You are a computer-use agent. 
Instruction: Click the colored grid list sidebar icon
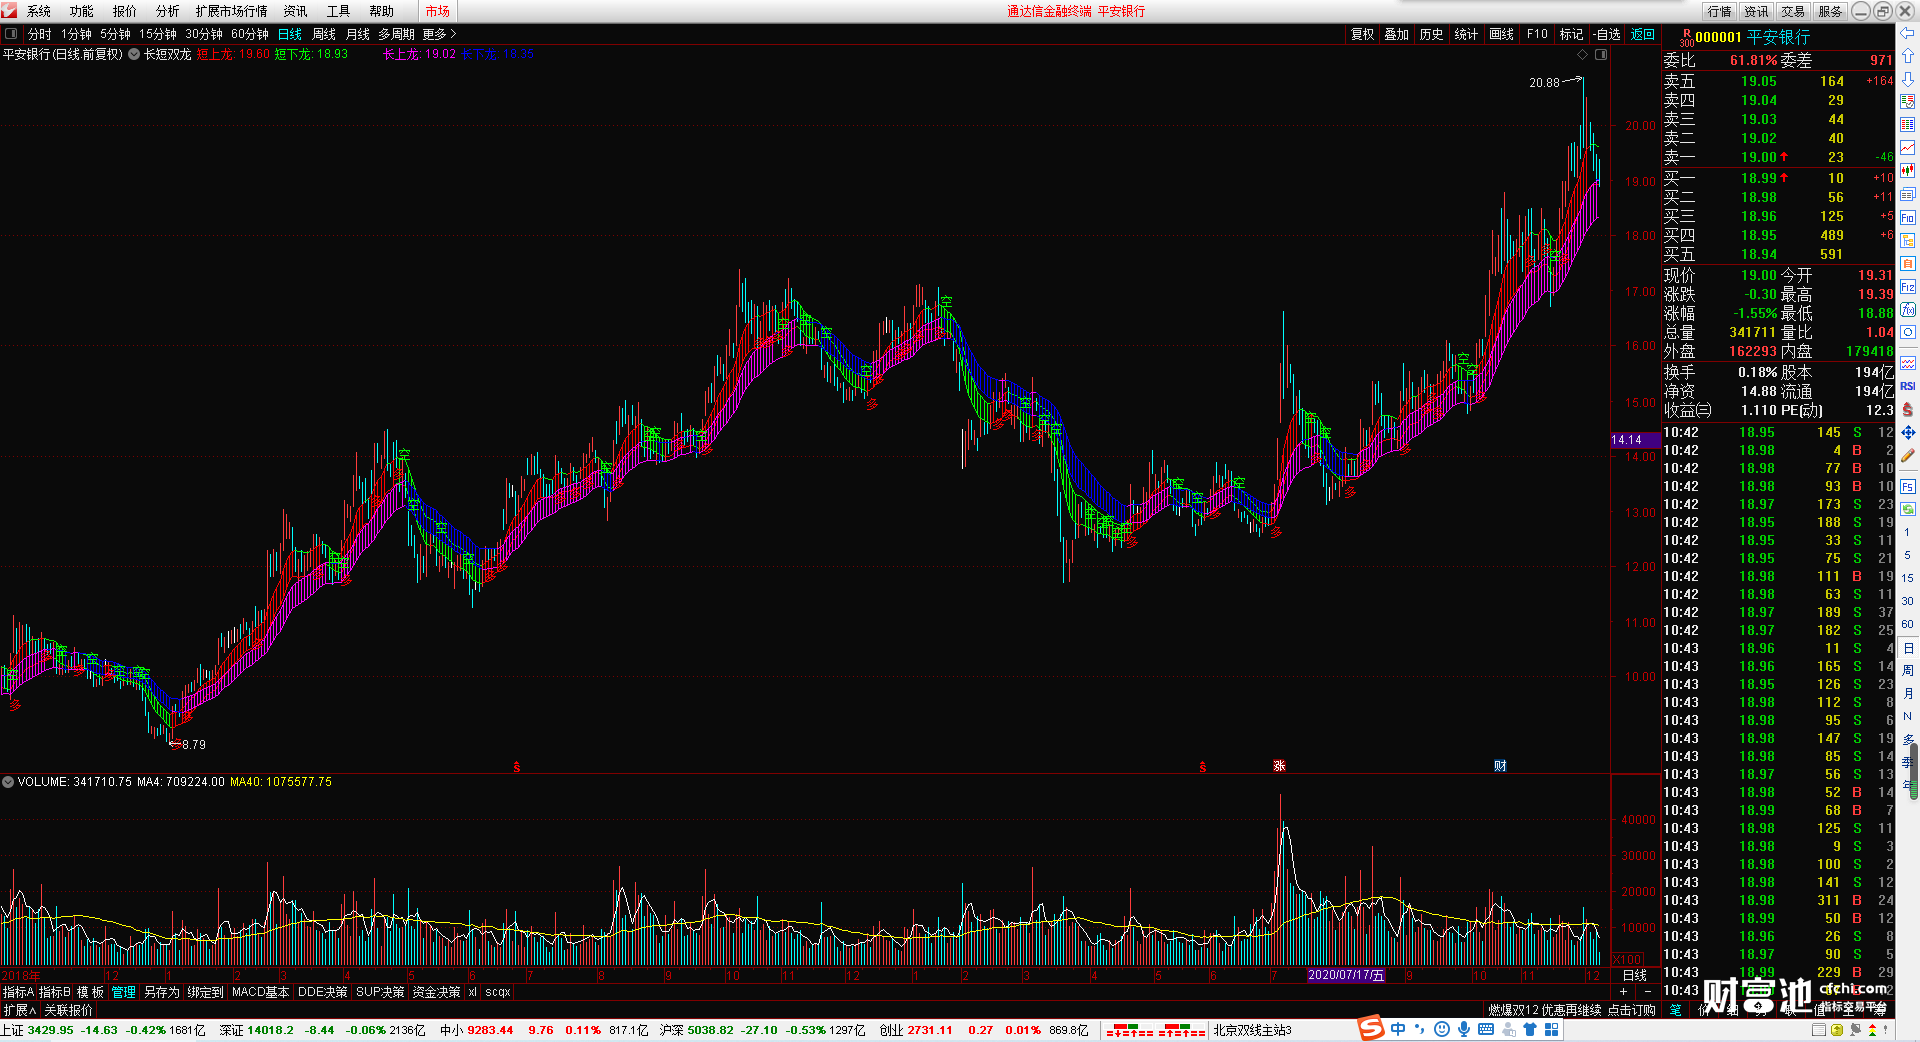click(x=1907, y=125)
